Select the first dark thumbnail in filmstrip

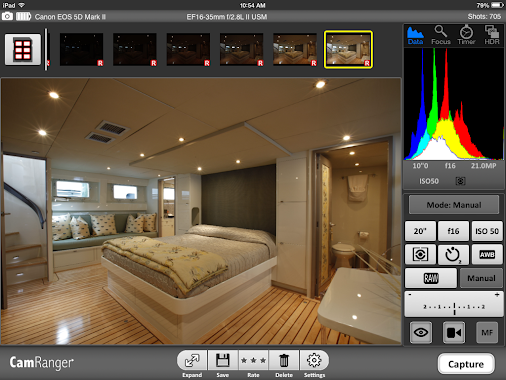pos(81,49)
